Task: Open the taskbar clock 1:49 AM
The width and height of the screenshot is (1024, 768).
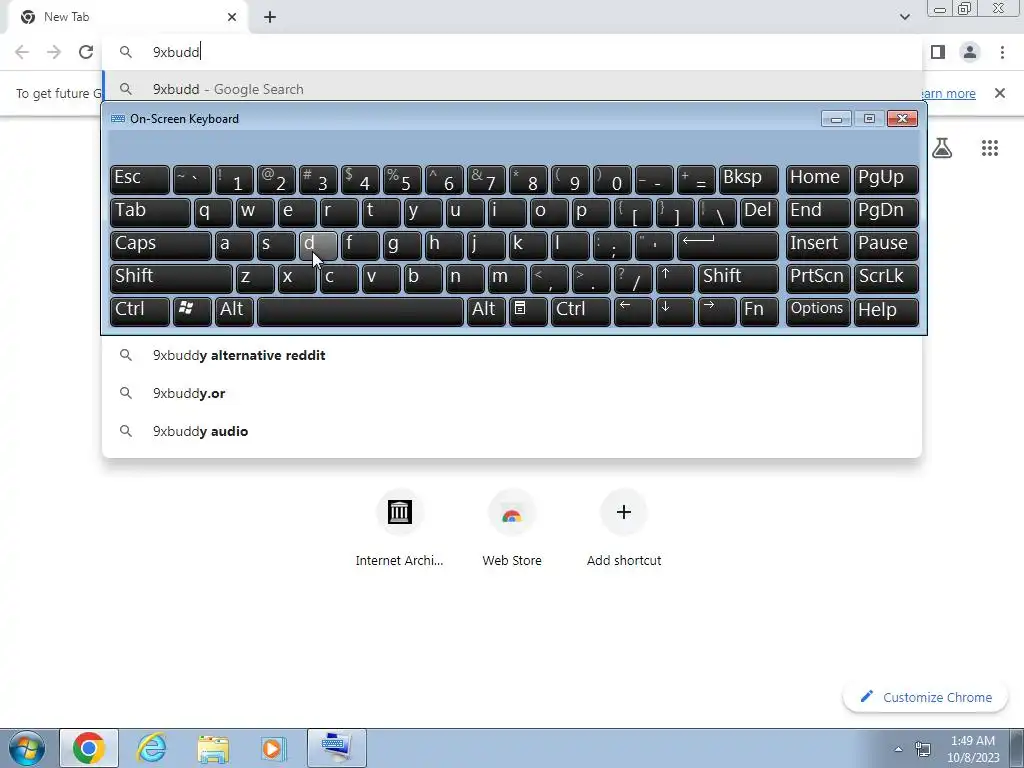Action: tap(972, 749)
